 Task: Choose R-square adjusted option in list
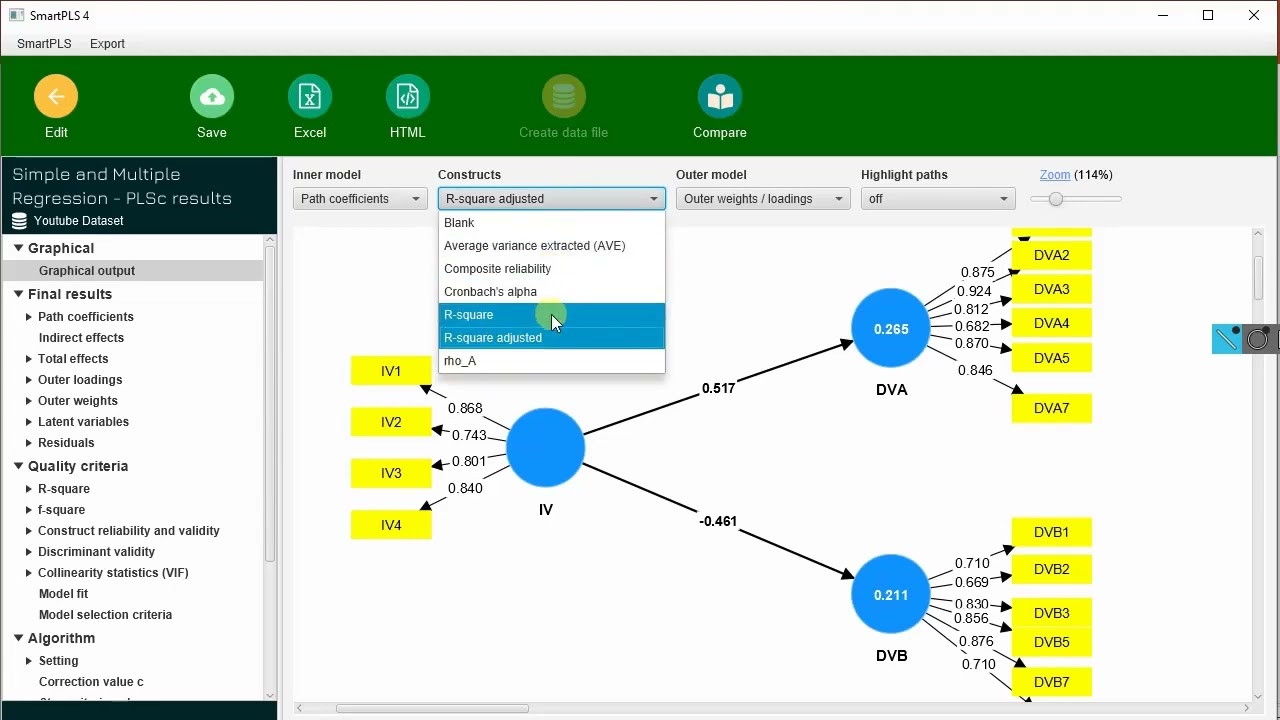(x=552, y=338)
